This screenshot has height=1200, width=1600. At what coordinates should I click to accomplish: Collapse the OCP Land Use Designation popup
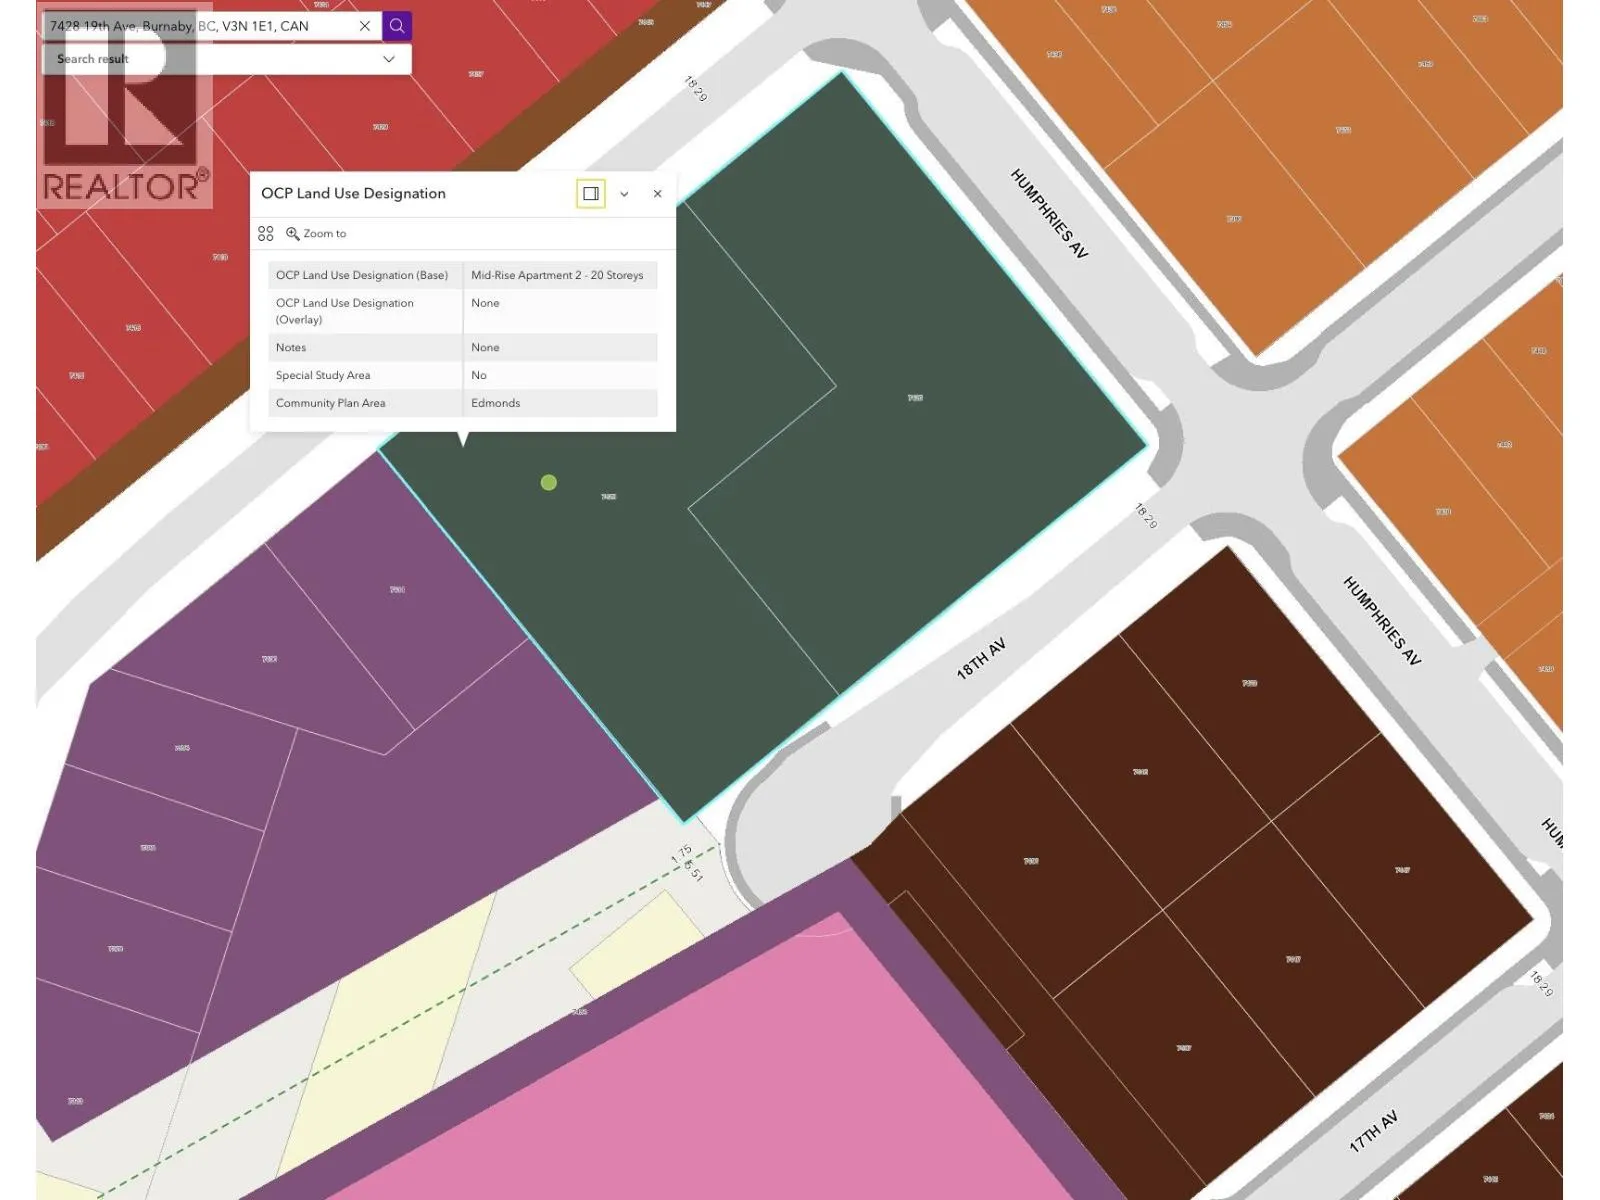624,194
